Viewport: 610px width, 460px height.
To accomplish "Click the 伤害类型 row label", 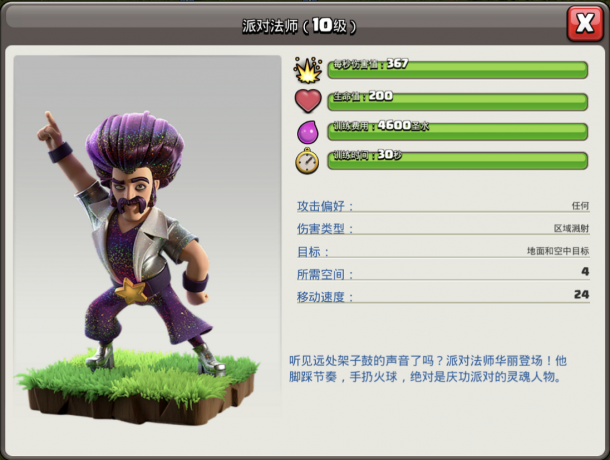I will (325, 228).
